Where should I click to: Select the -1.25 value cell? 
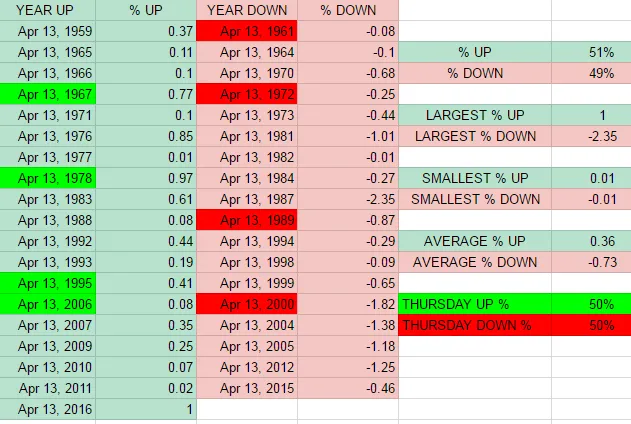click(348, 367)
